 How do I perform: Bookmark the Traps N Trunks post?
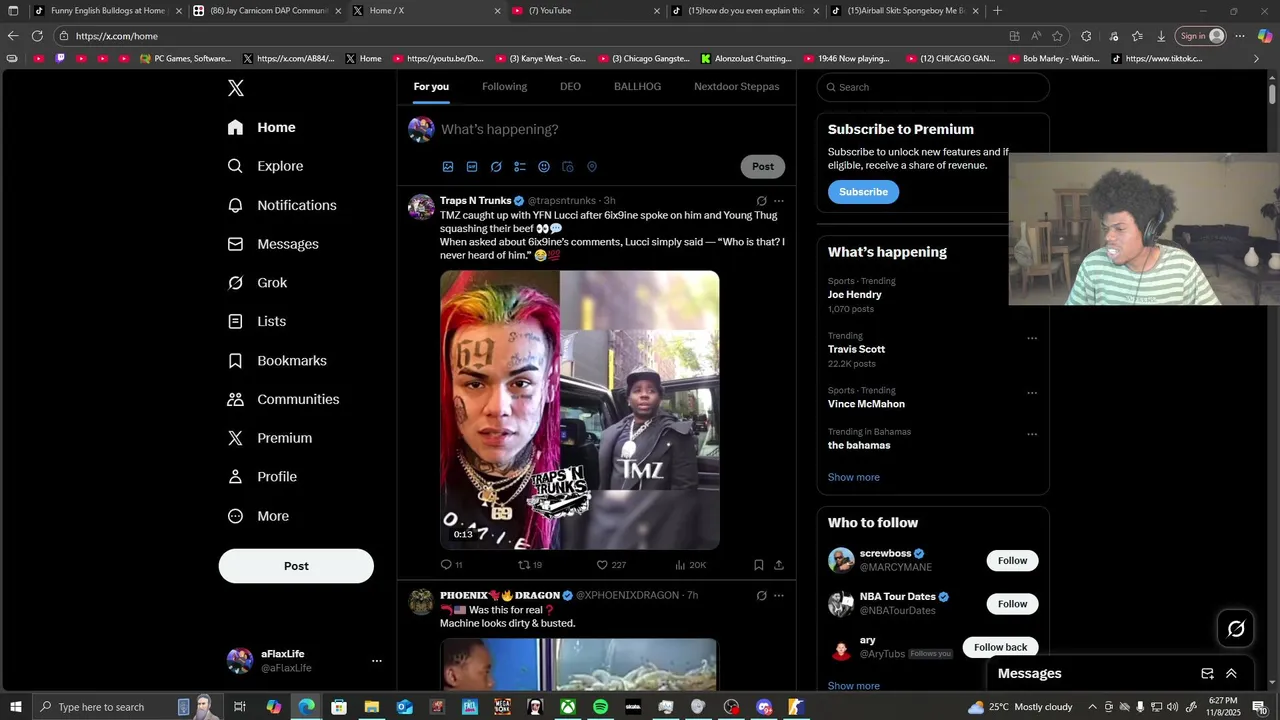click(x=759, y=565)
